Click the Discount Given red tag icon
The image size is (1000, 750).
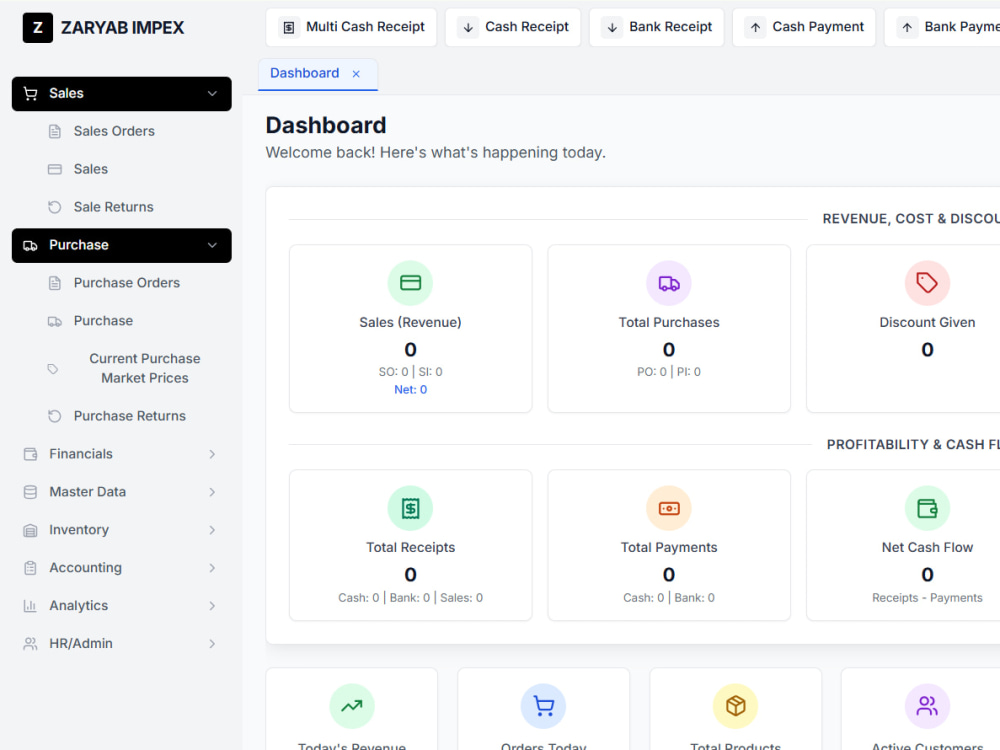[927, 283]
